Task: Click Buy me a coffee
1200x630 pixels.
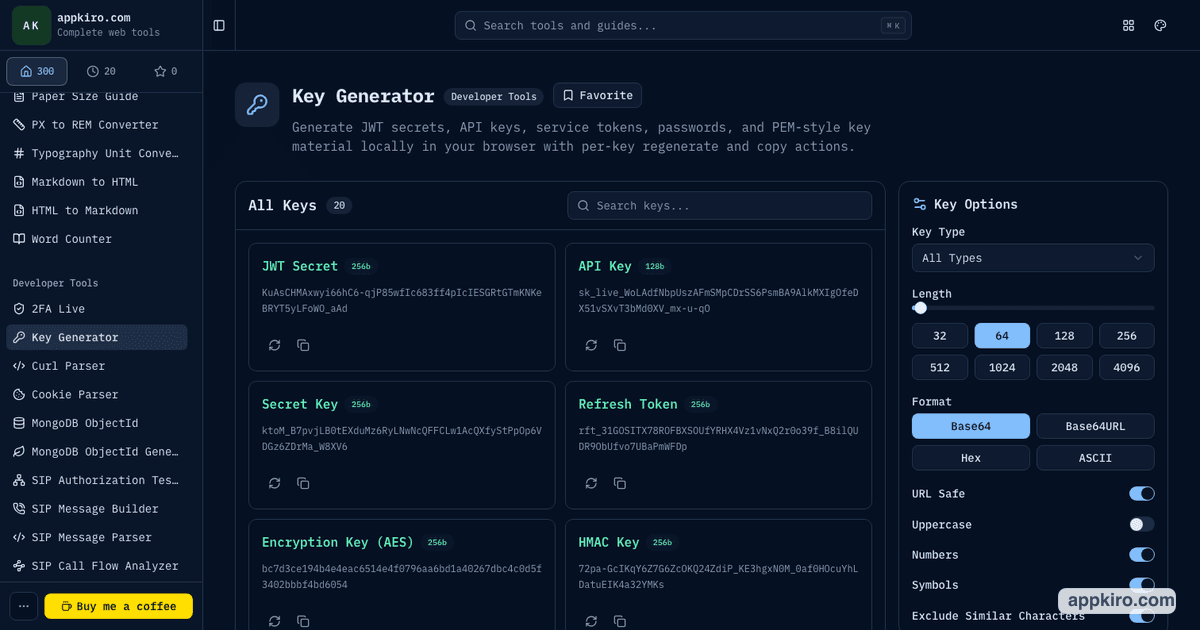Action: (x=119, y=606)
